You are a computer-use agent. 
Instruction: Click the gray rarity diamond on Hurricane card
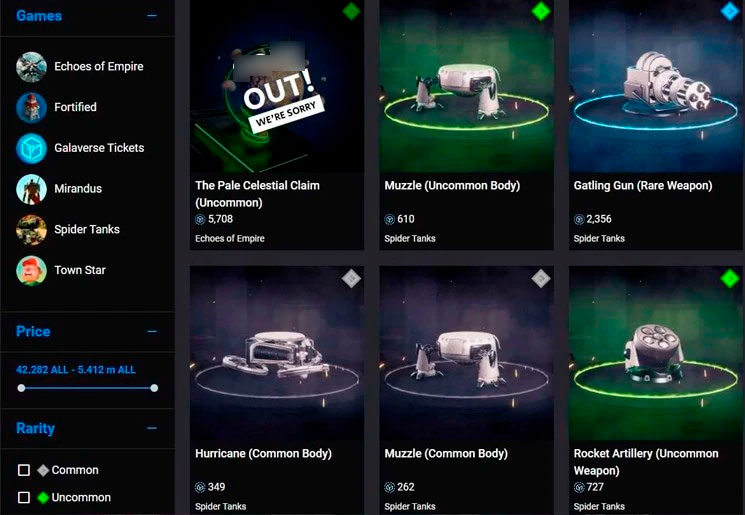pos(351,278)
